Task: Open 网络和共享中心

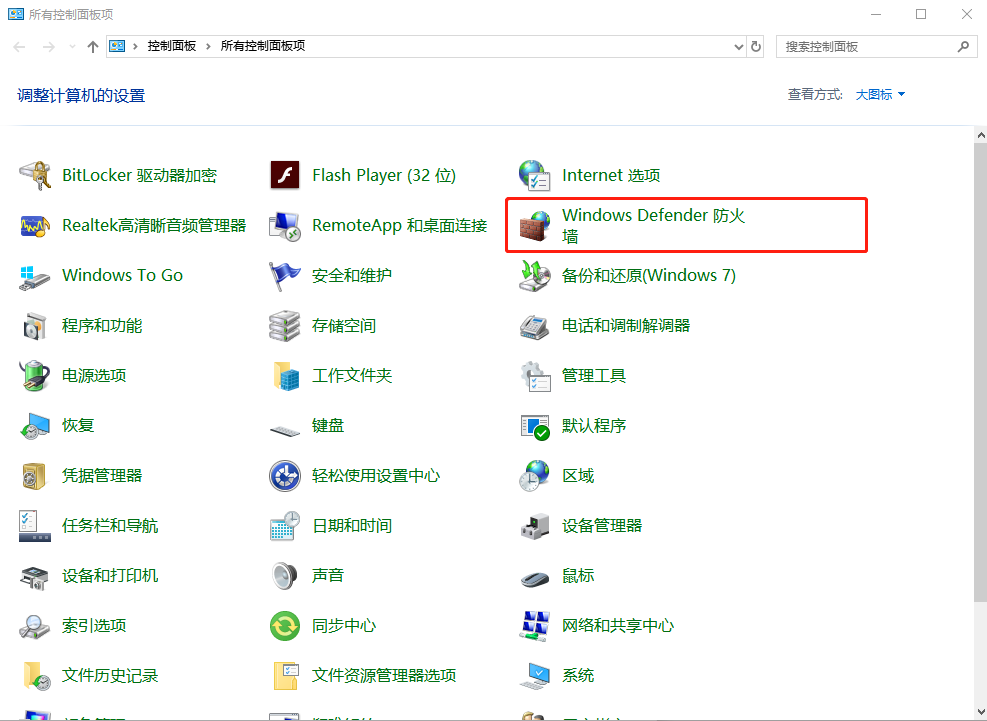Action: (x=617, y=625)
